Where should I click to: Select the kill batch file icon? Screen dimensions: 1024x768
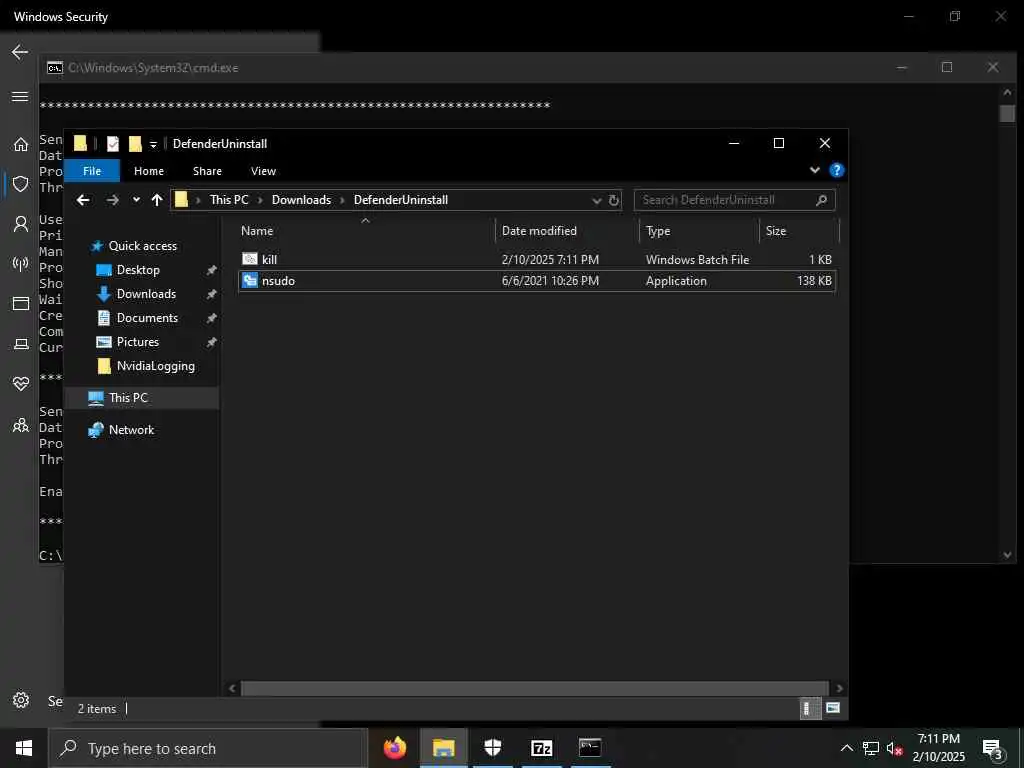[250, 259]
